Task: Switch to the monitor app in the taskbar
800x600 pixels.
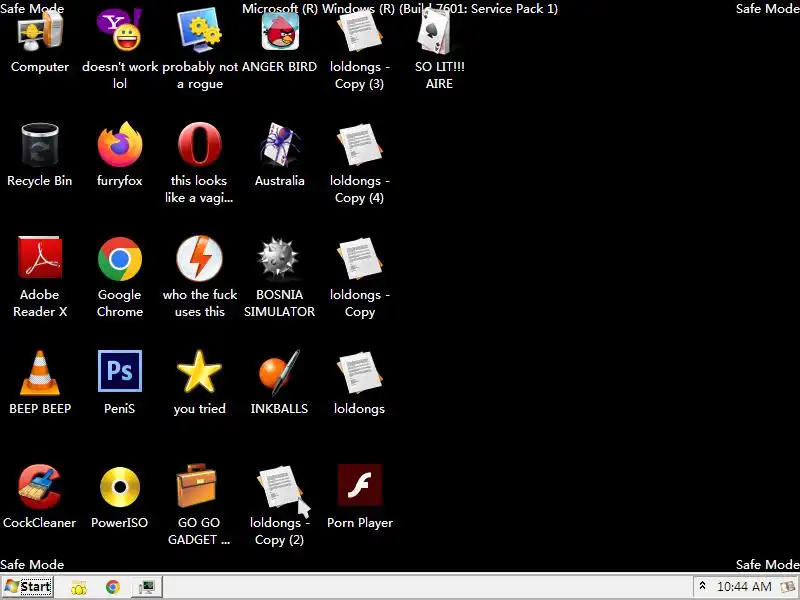Action: click(x=146, y=587)
